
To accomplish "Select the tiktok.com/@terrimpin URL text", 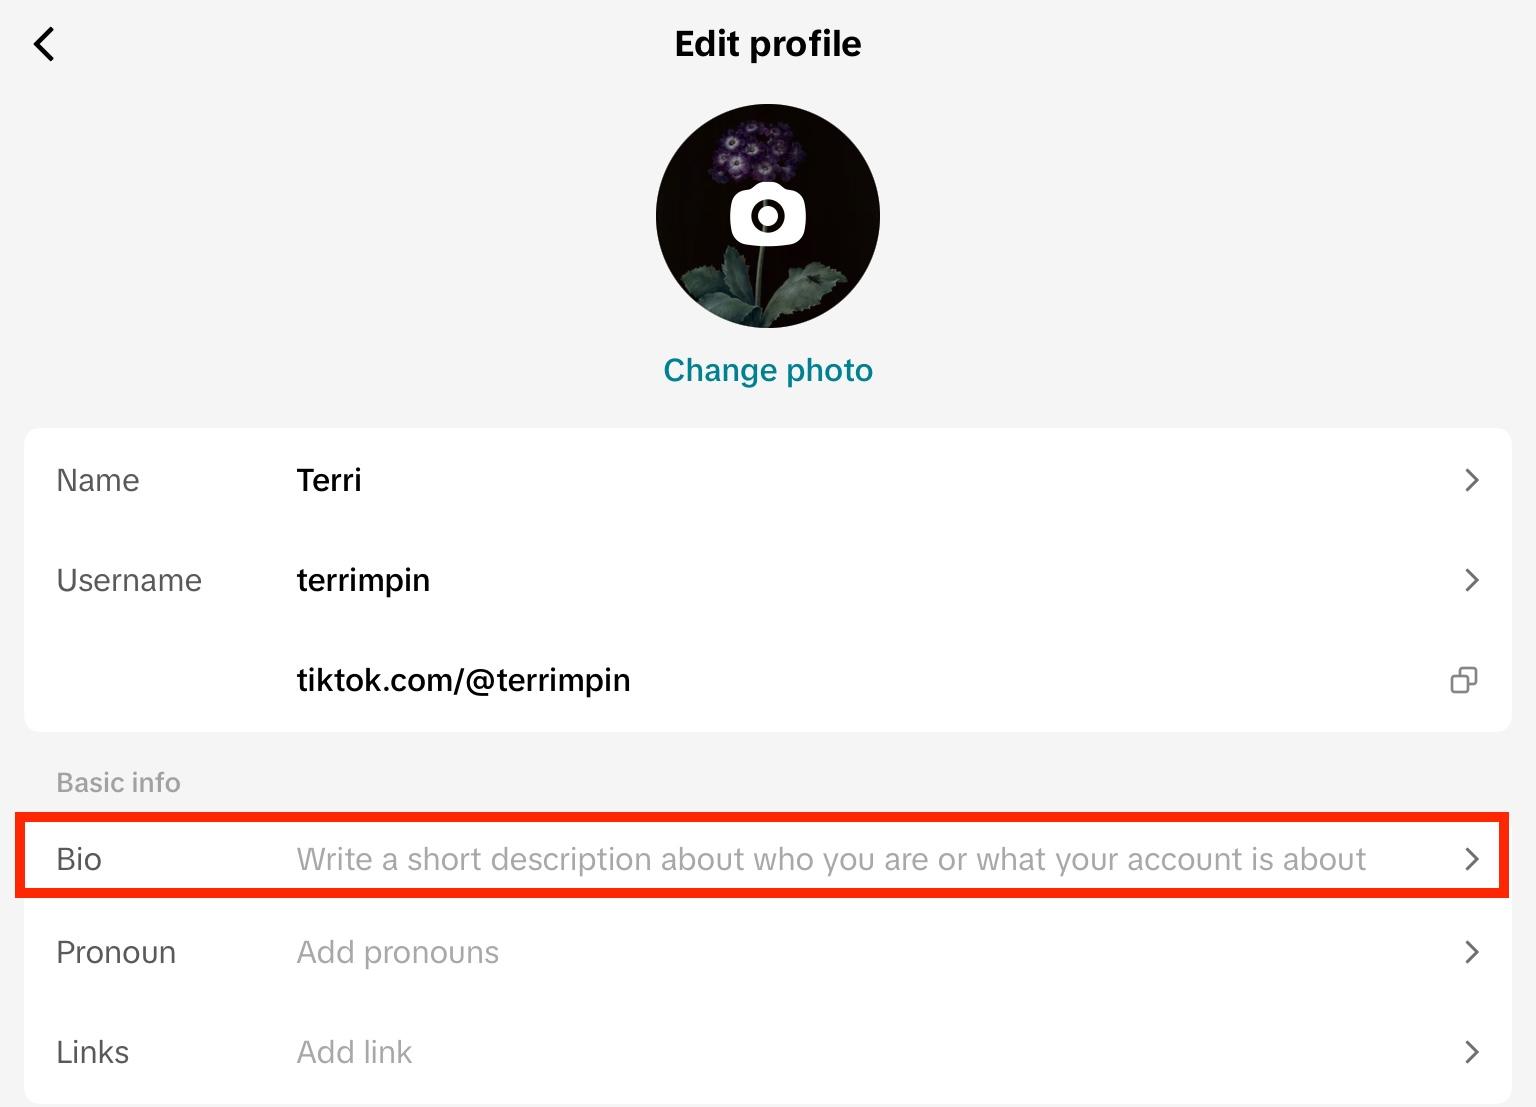I will [463, 680].
